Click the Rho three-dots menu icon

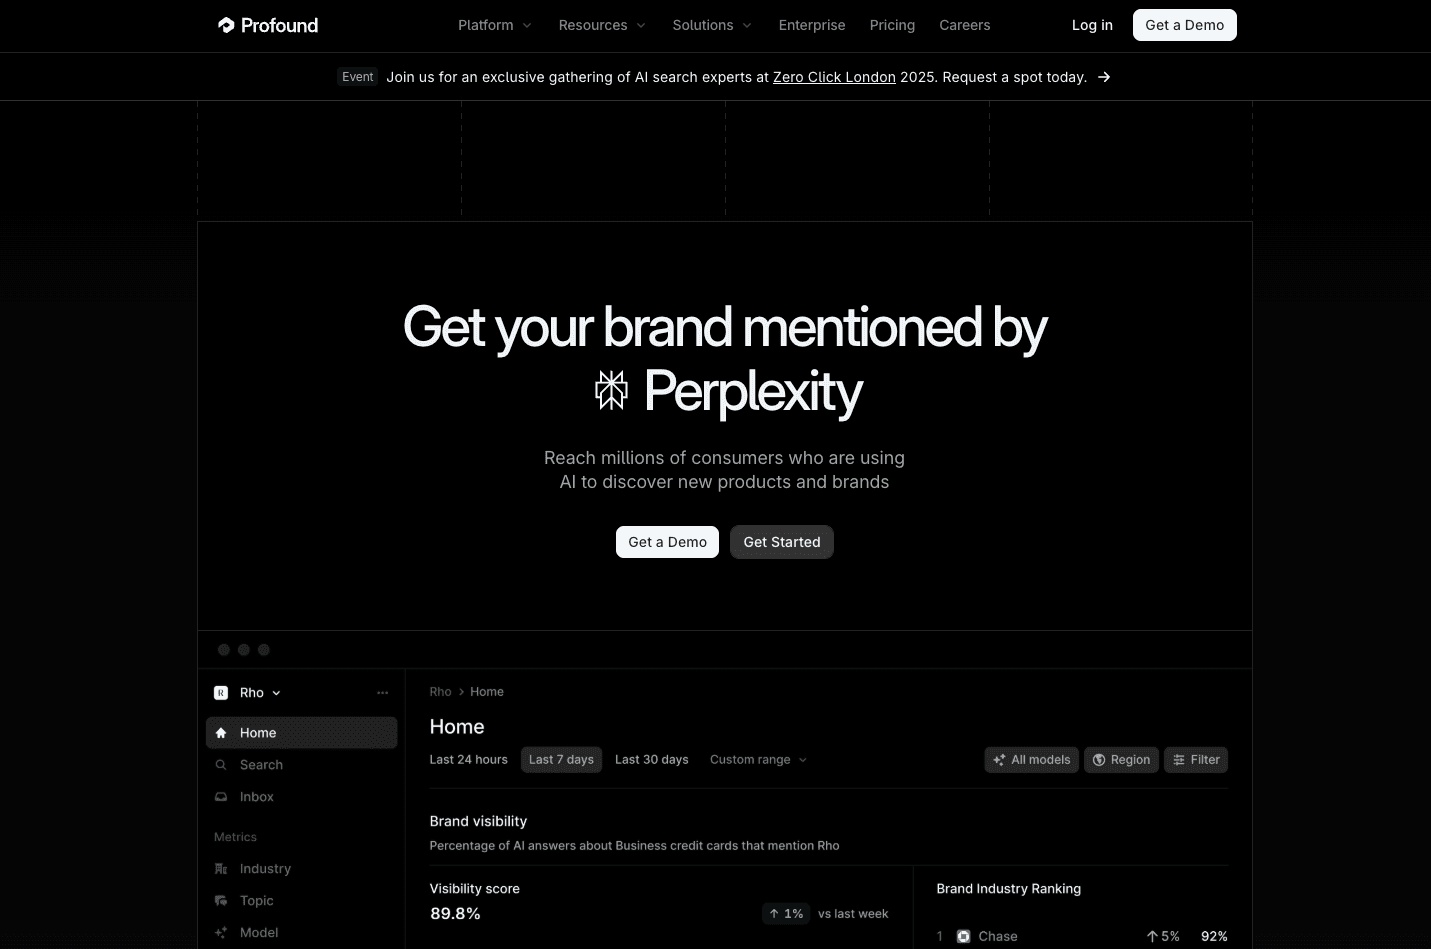(x=382, y=693)
